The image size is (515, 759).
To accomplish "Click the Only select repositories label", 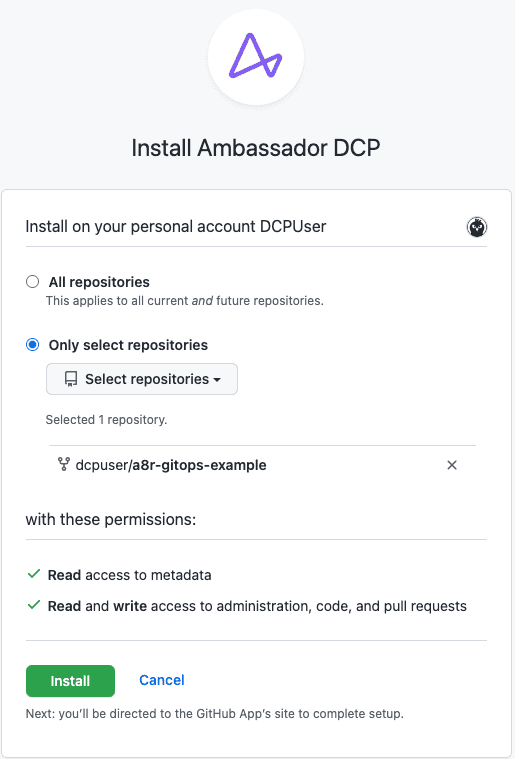I will point(128,345).
